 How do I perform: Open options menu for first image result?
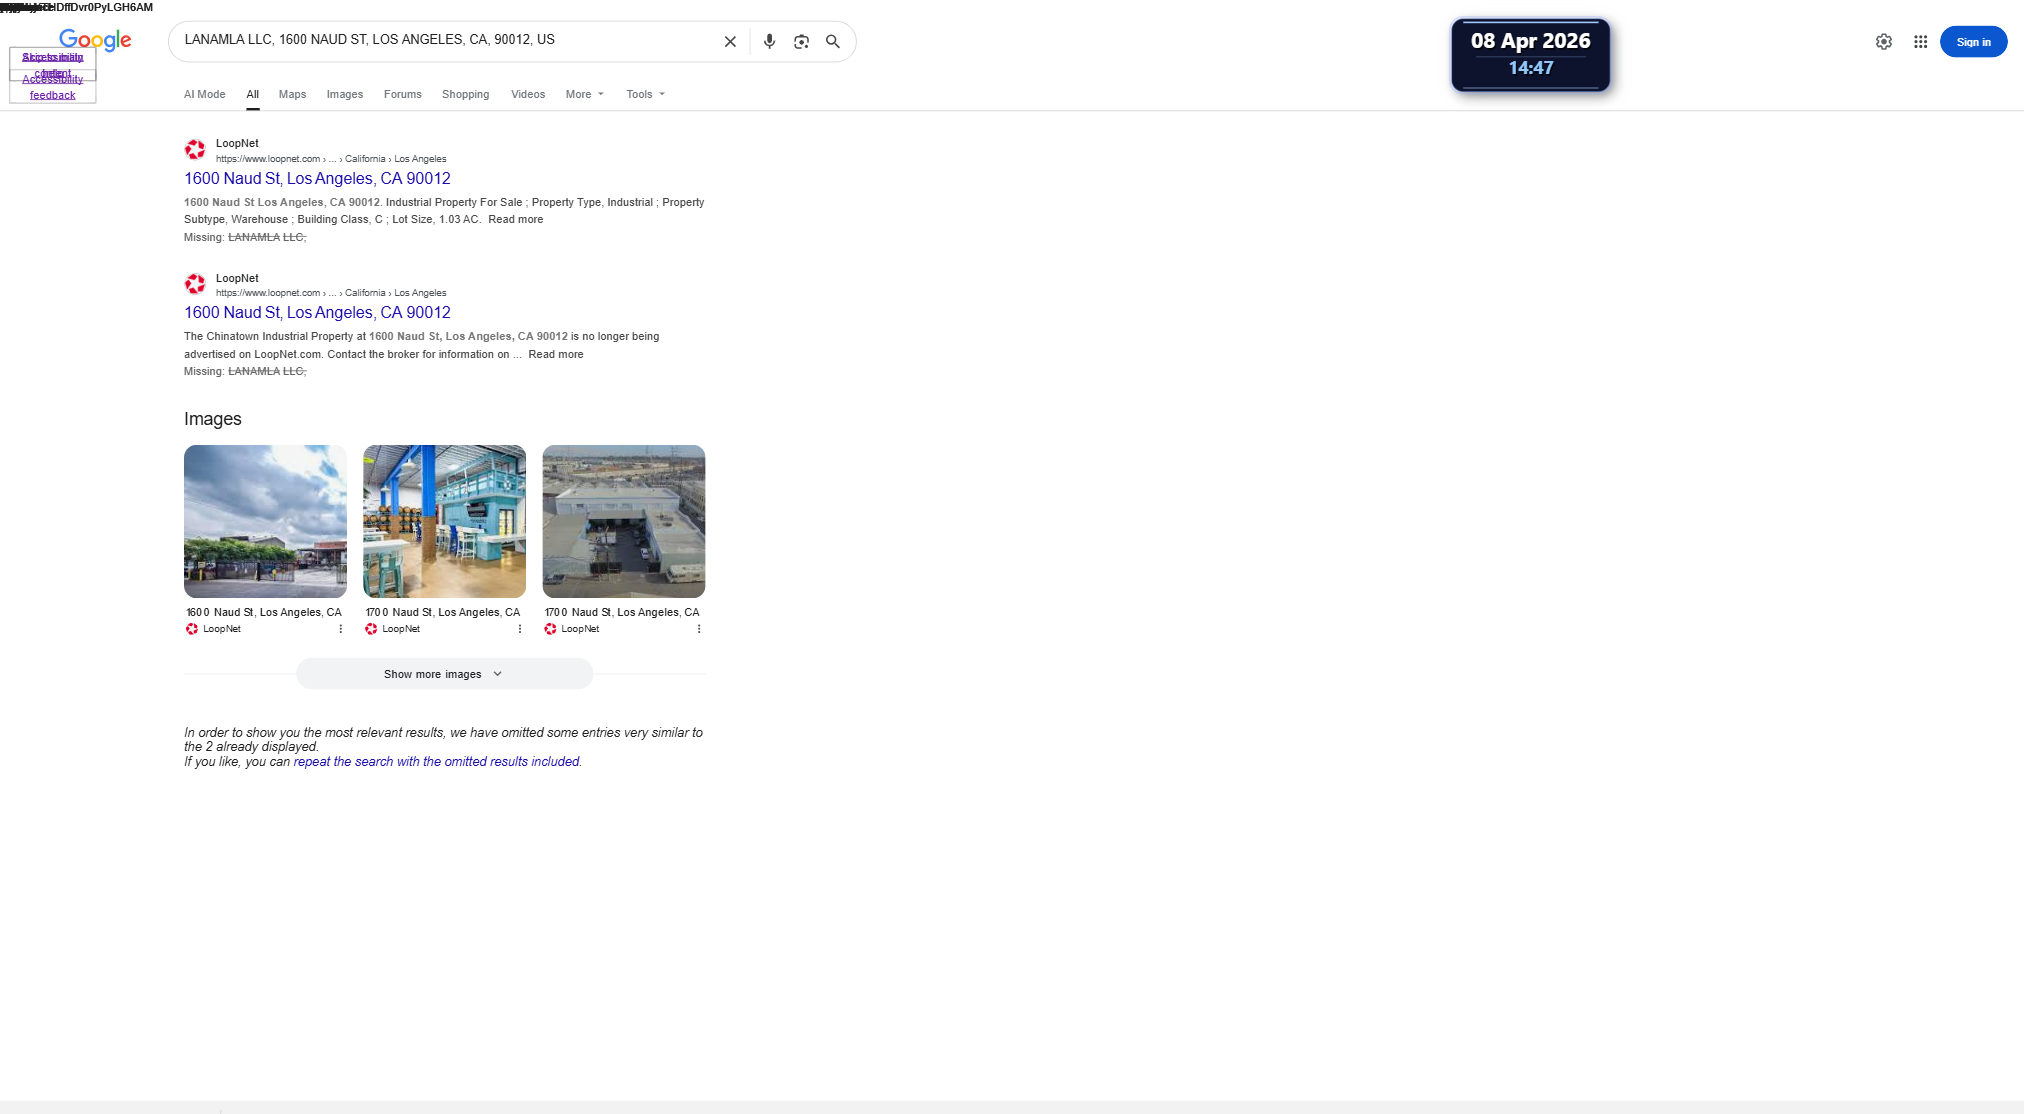341,629
